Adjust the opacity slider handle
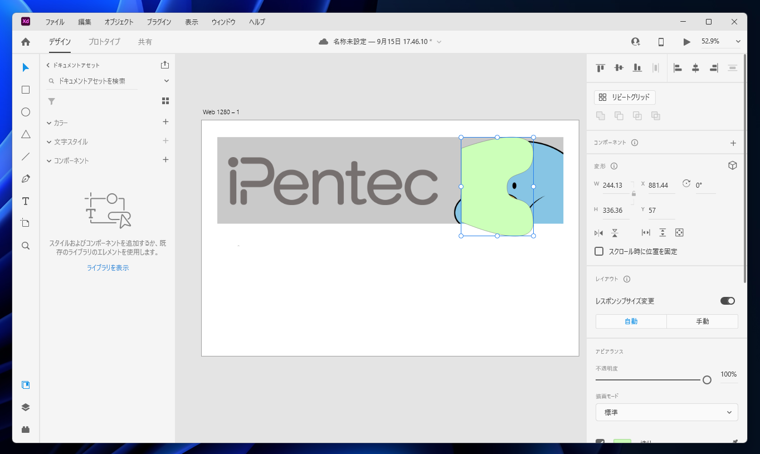 click(x=707, y=380)
